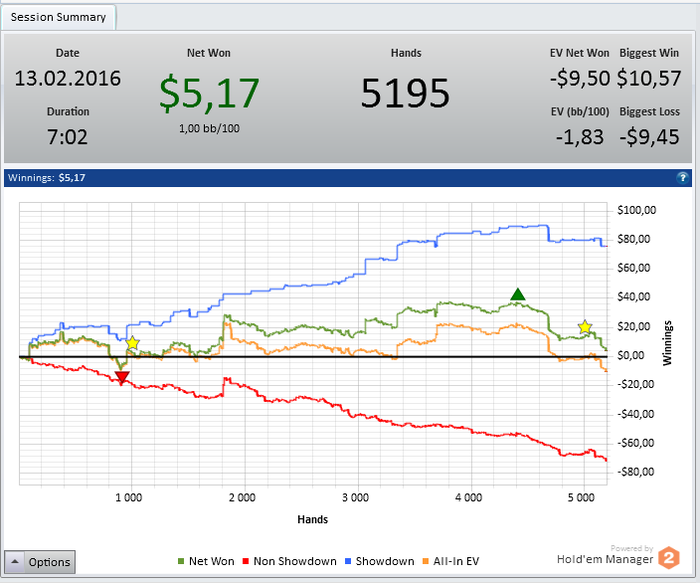Click the Hands x-axis title
This screenshot has width=700, height=583.
point(312,520)
